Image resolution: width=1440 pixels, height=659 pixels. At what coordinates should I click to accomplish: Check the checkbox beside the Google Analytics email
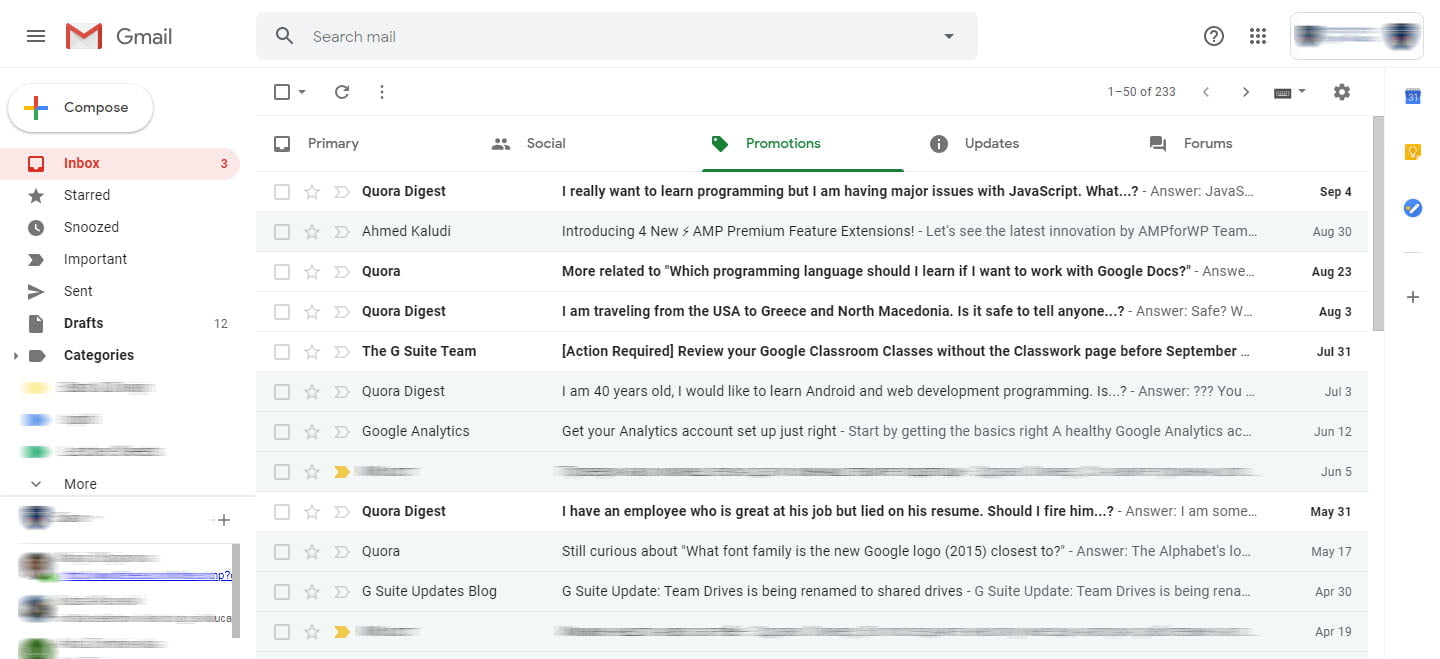[281, 431]
